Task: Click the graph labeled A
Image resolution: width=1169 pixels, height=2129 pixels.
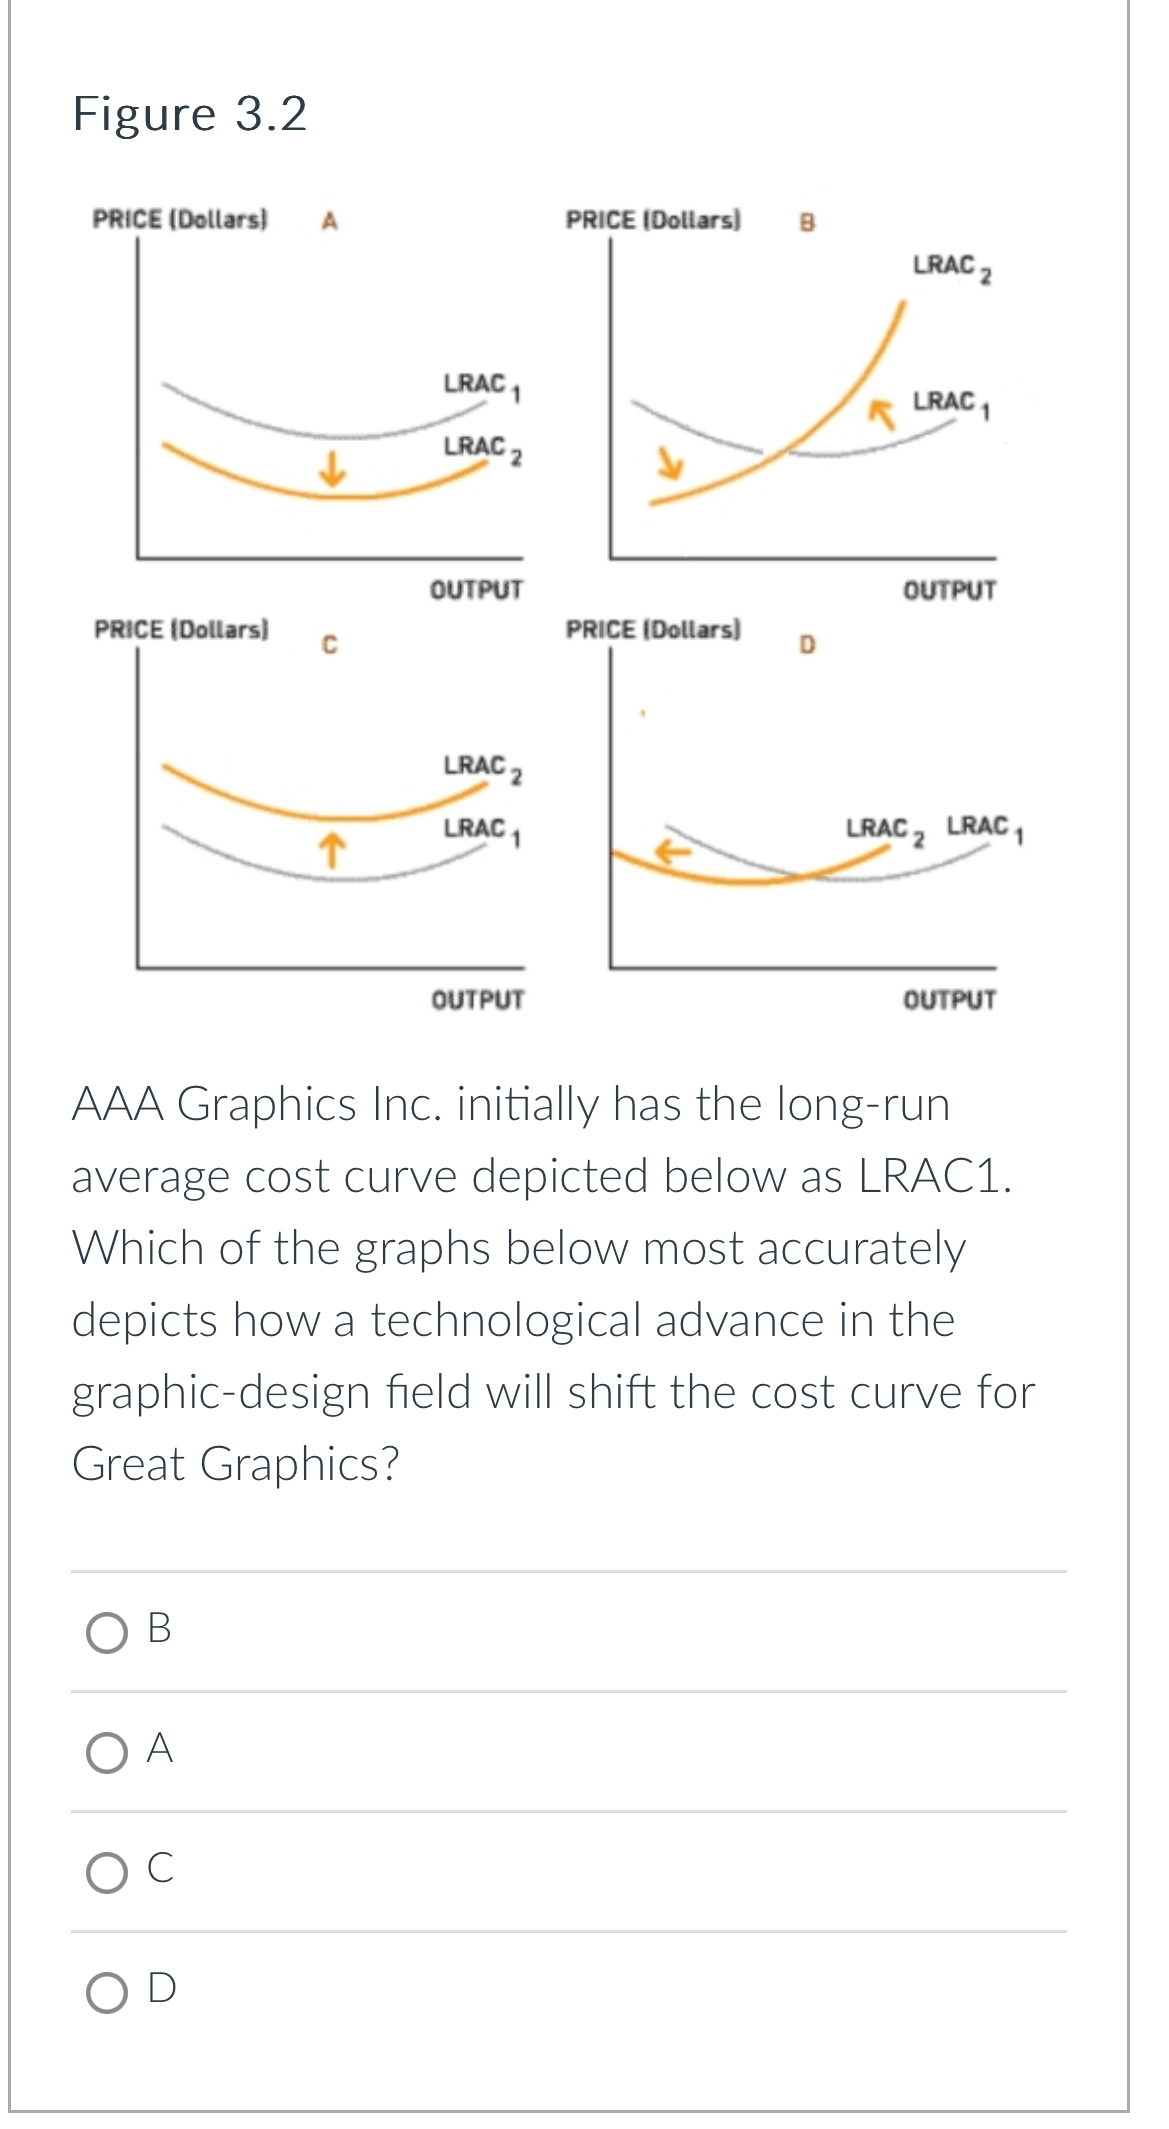Action: pyautogui.click(x=330, y=400)
